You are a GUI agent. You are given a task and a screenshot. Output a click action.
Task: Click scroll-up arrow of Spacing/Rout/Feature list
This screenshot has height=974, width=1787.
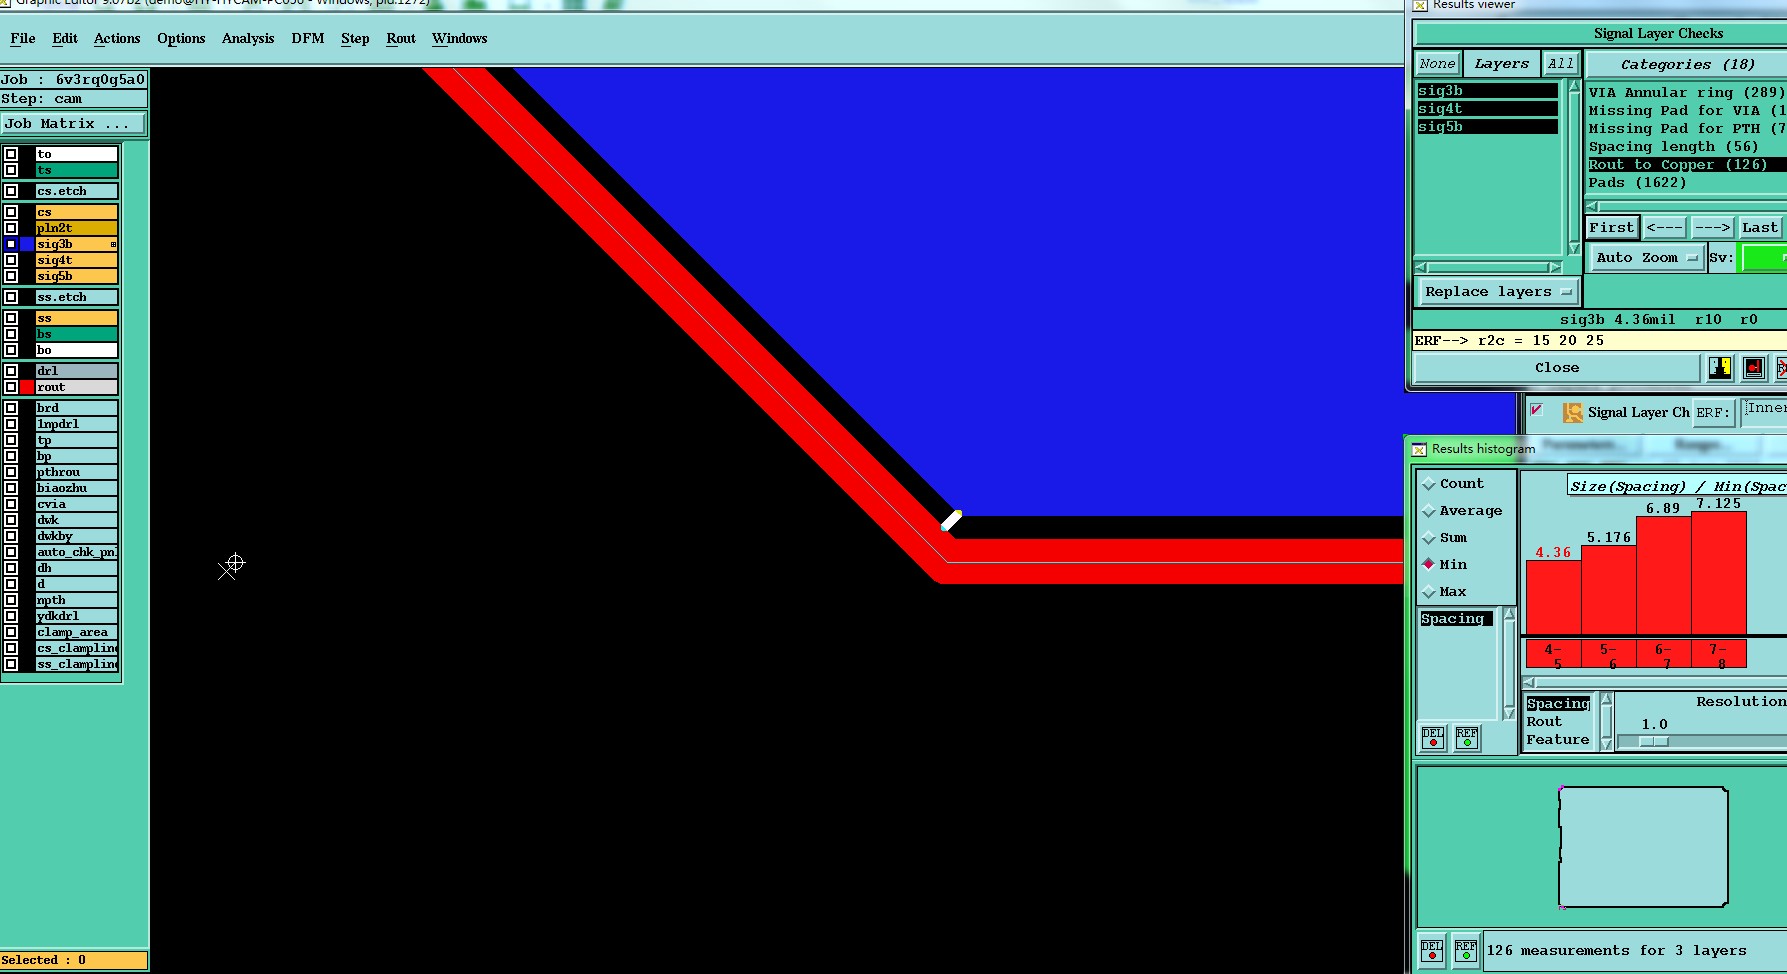tap(1606, 699)
